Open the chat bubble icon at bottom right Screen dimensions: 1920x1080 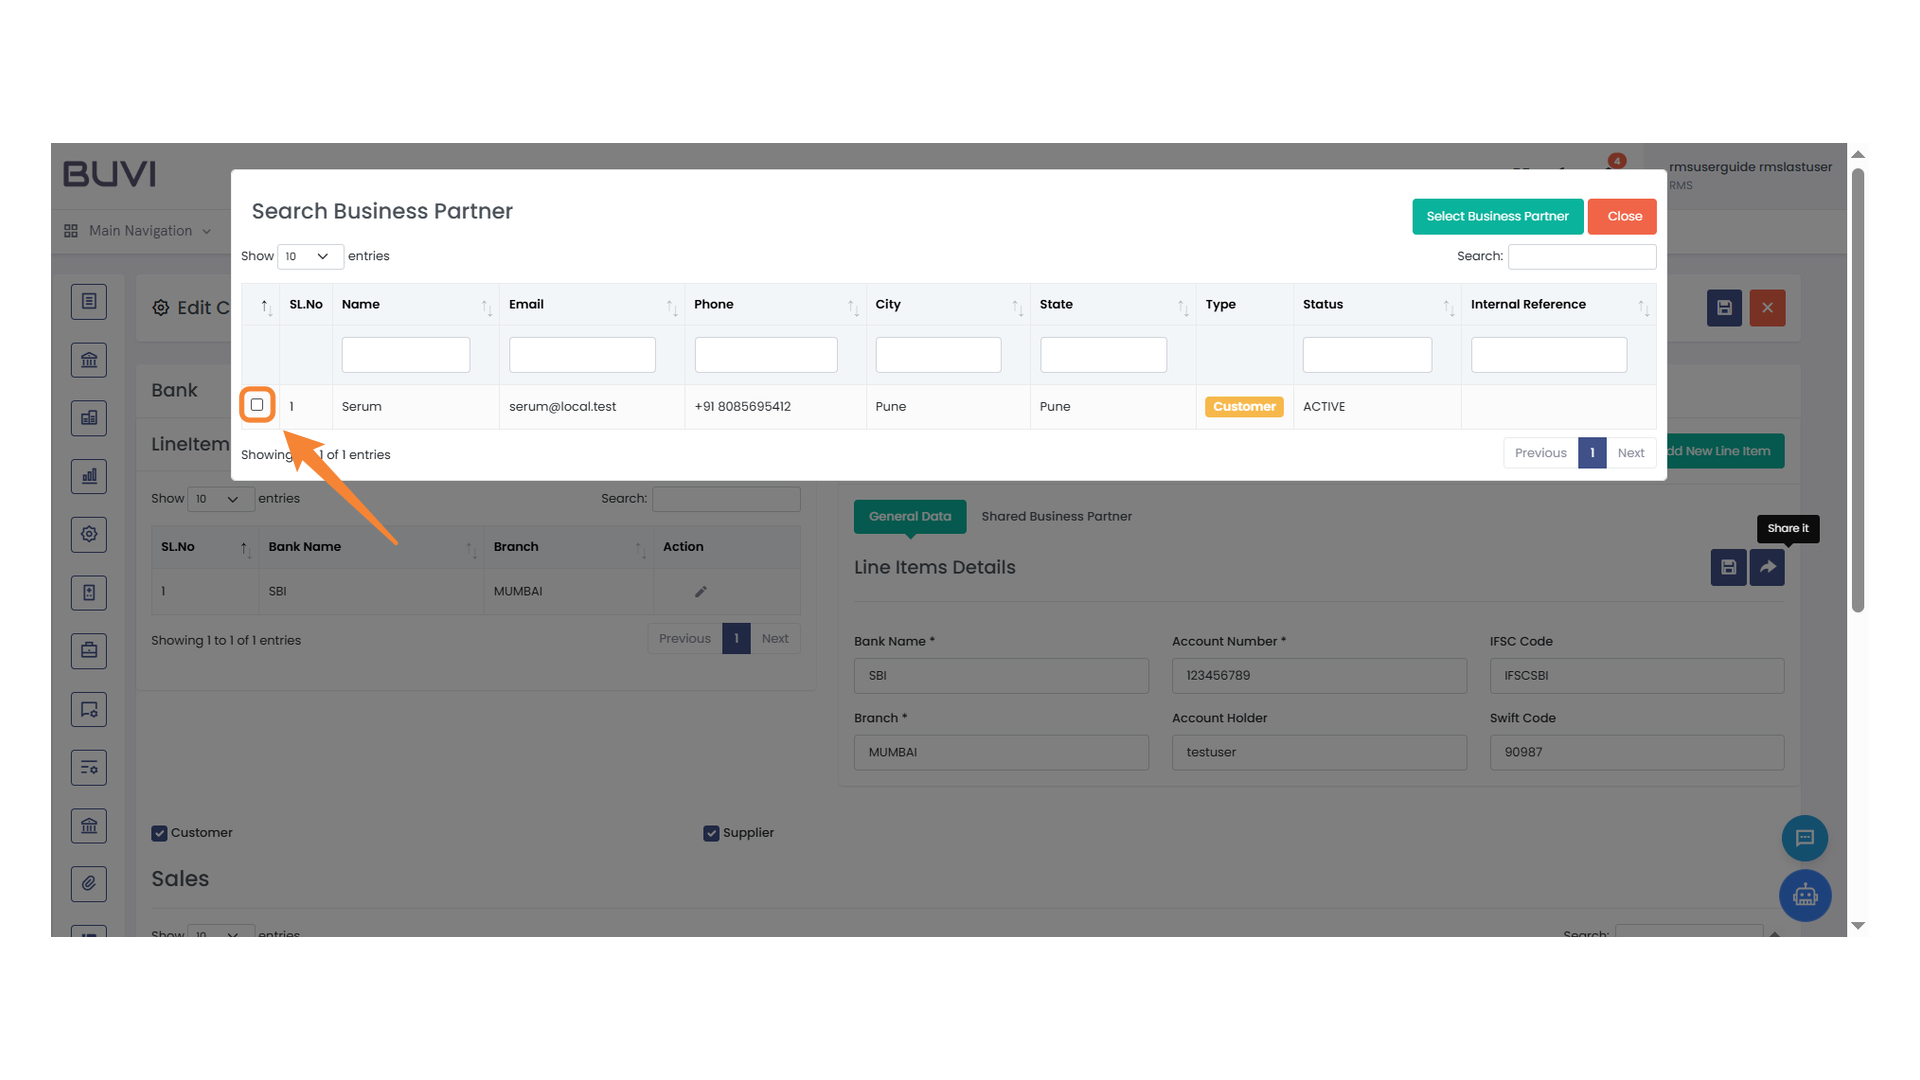[x=1805, y=838]
